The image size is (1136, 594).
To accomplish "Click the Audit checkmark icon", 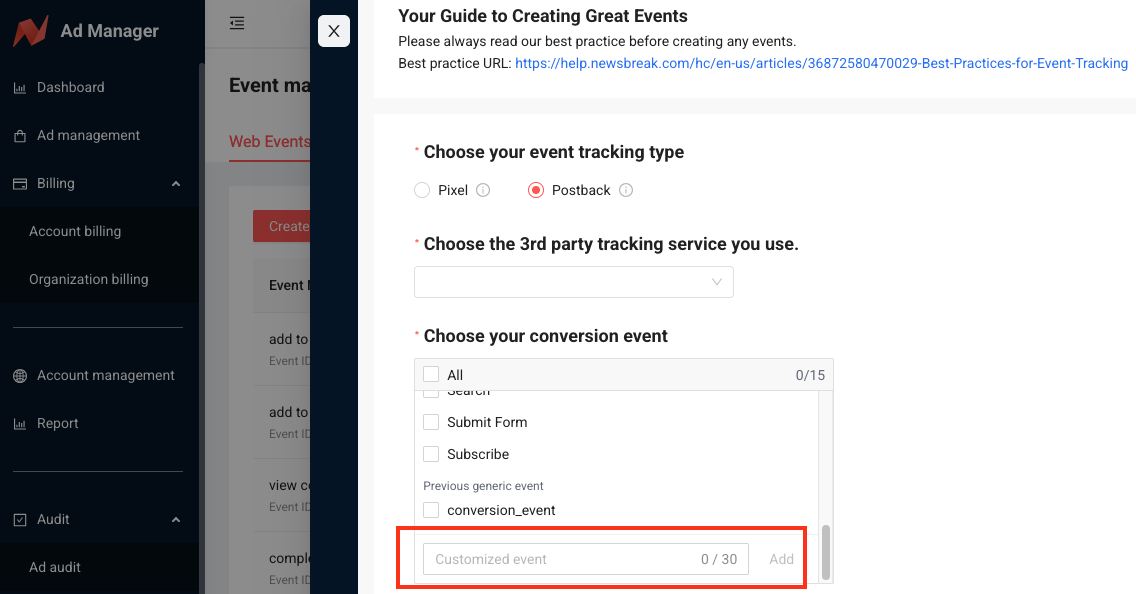I will point(20,520).
